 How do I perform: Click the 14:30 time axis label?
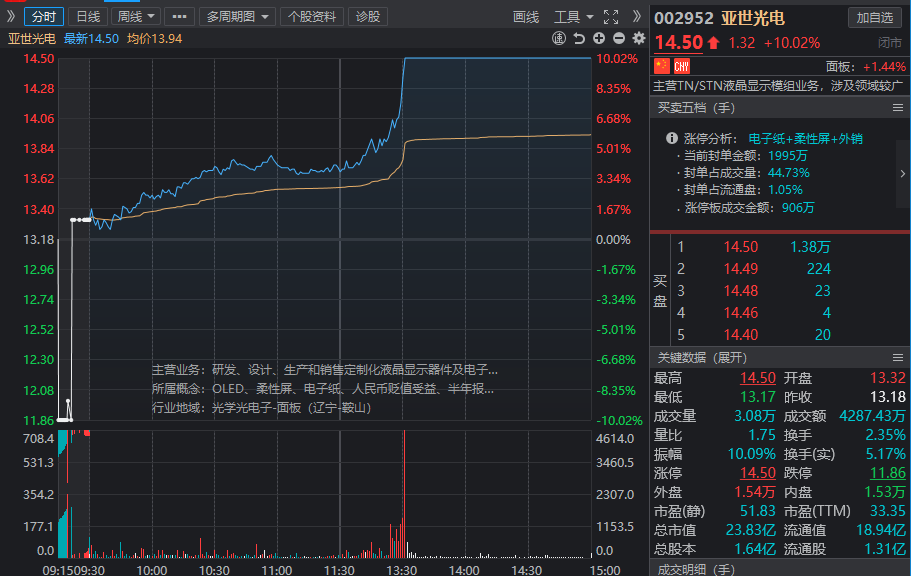(x=527, y=570)
